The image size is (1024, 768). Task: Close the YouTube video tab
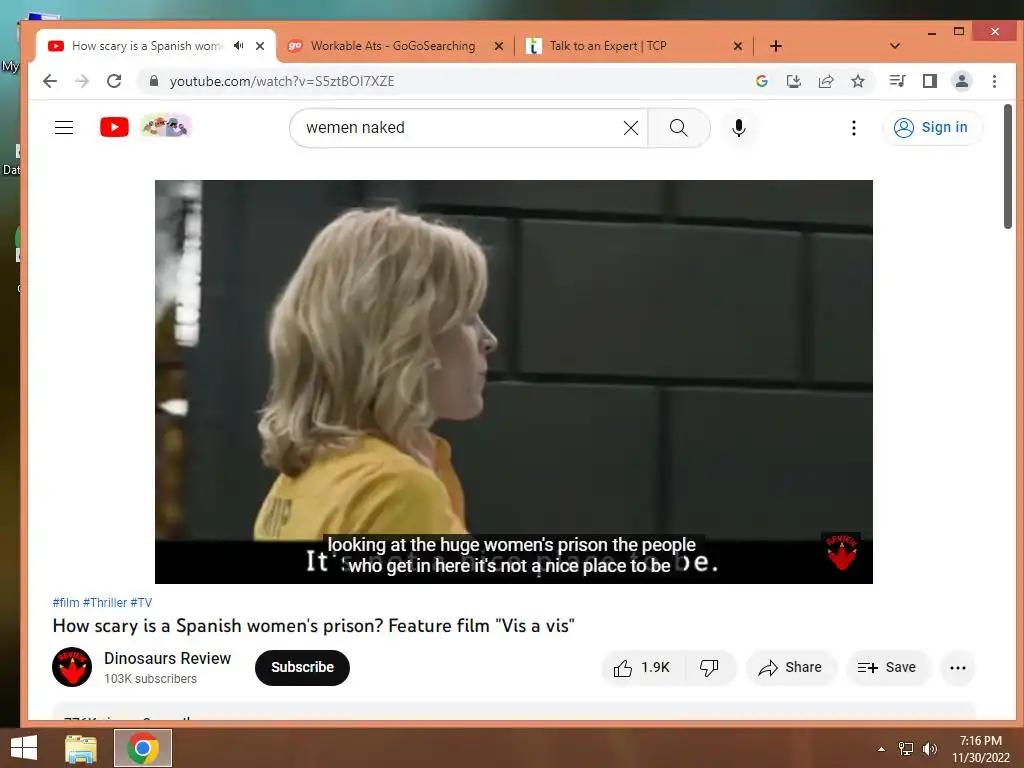[x=260, y=46]
